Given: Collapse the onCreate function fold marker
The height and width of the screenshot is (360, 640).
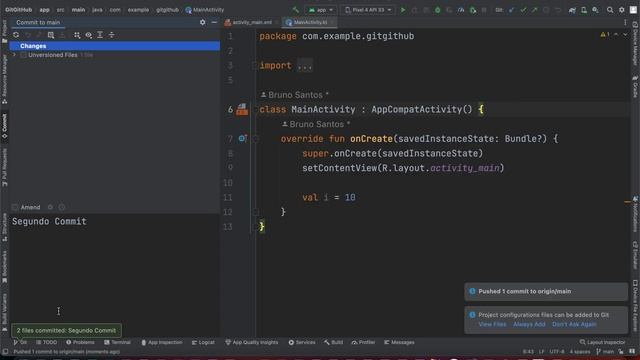Looking at the screenshot, I should click(256, 139).
